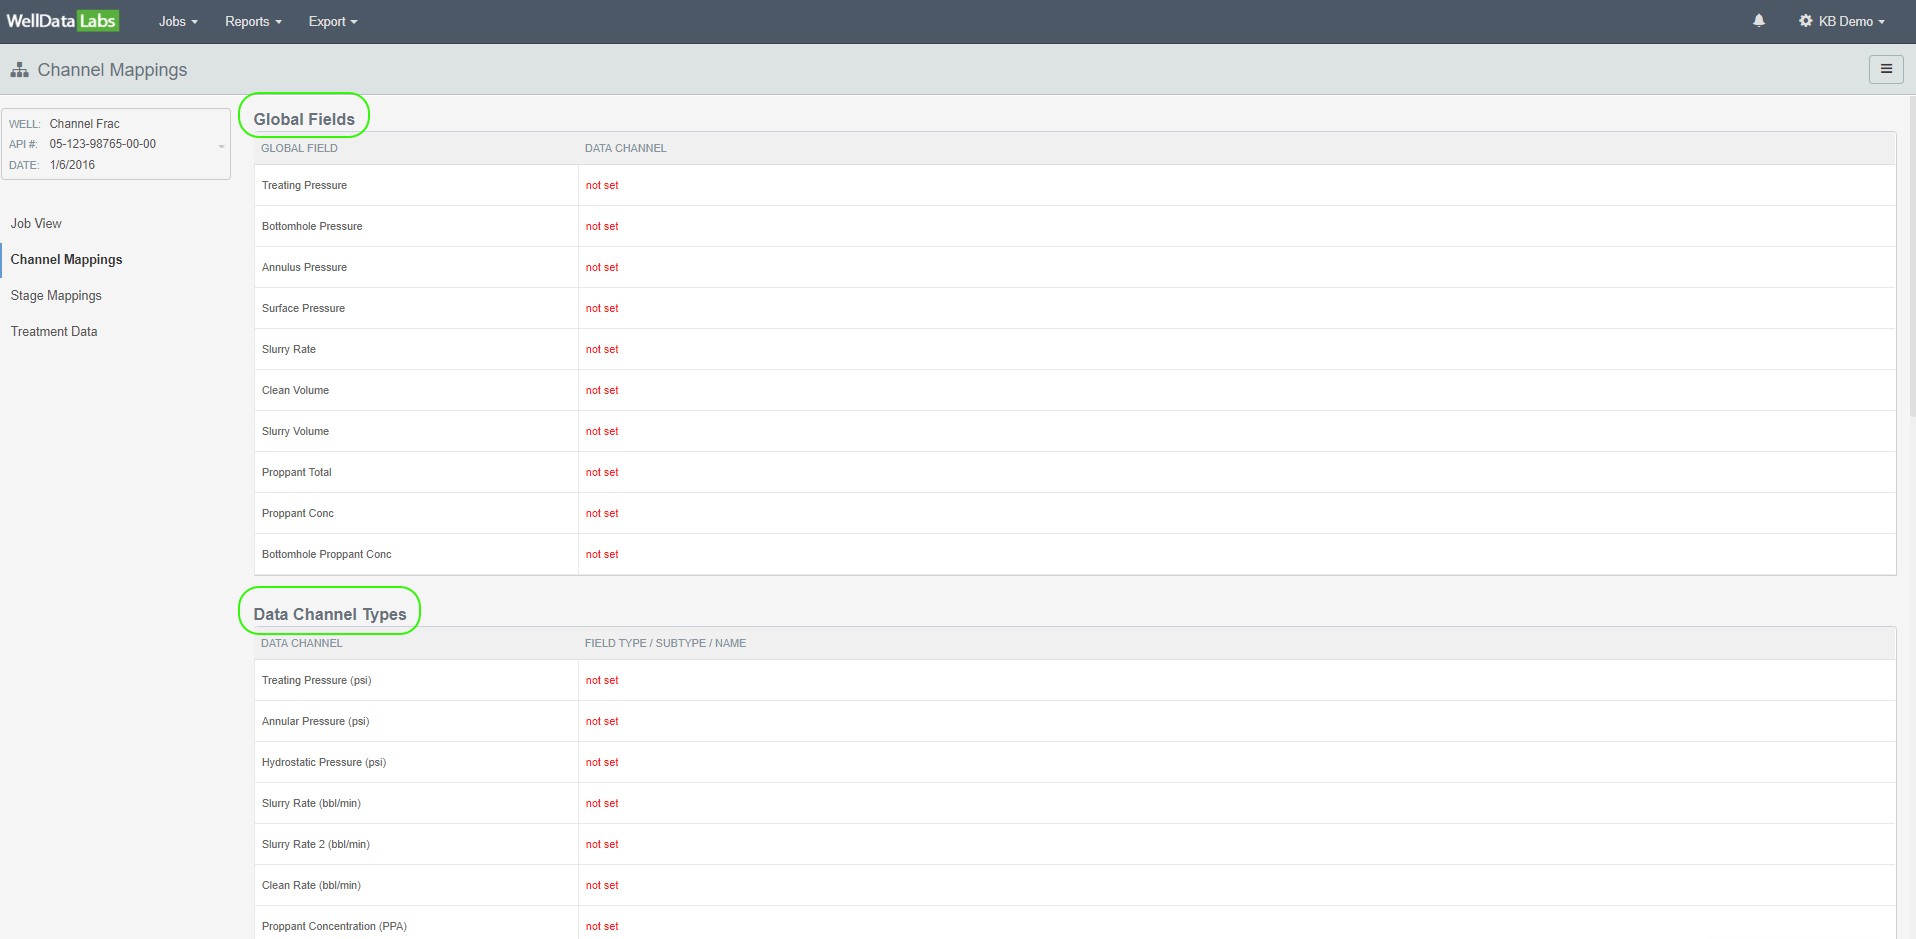Open the hamburger menu button
1916x939 pixels.
point(1886,69)
